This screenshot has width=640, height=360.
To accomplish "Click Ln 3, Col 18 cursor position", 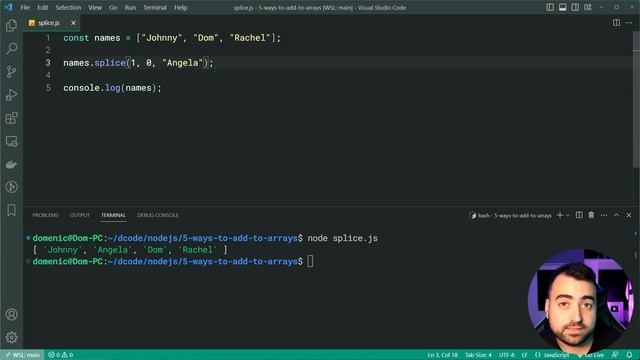I will [x=442, y=355].
